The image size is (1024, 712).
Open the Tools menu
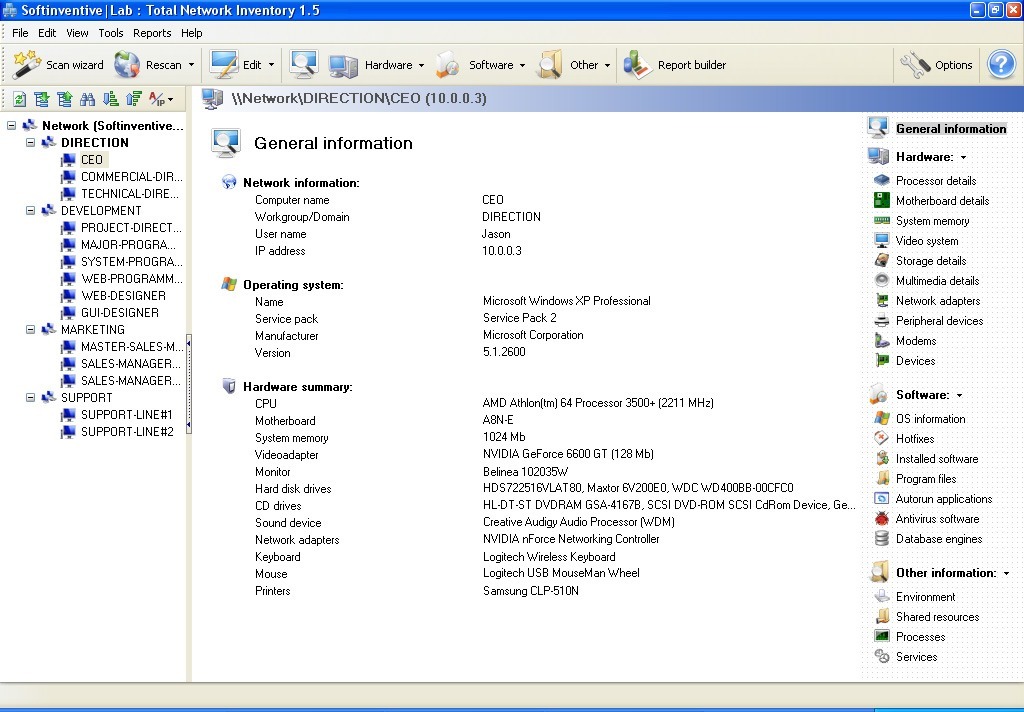(111, 32)
